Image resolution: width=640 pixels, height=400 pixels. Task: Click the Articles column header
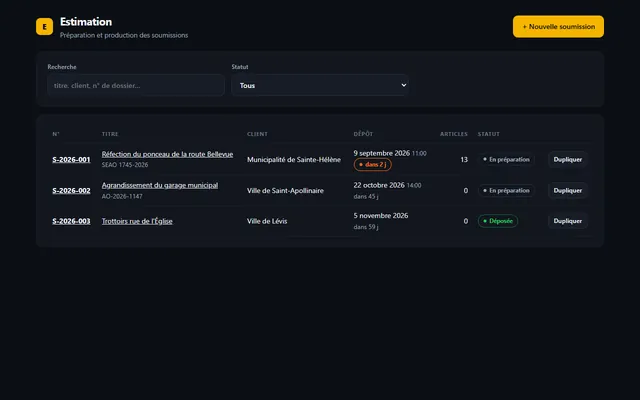454,134
